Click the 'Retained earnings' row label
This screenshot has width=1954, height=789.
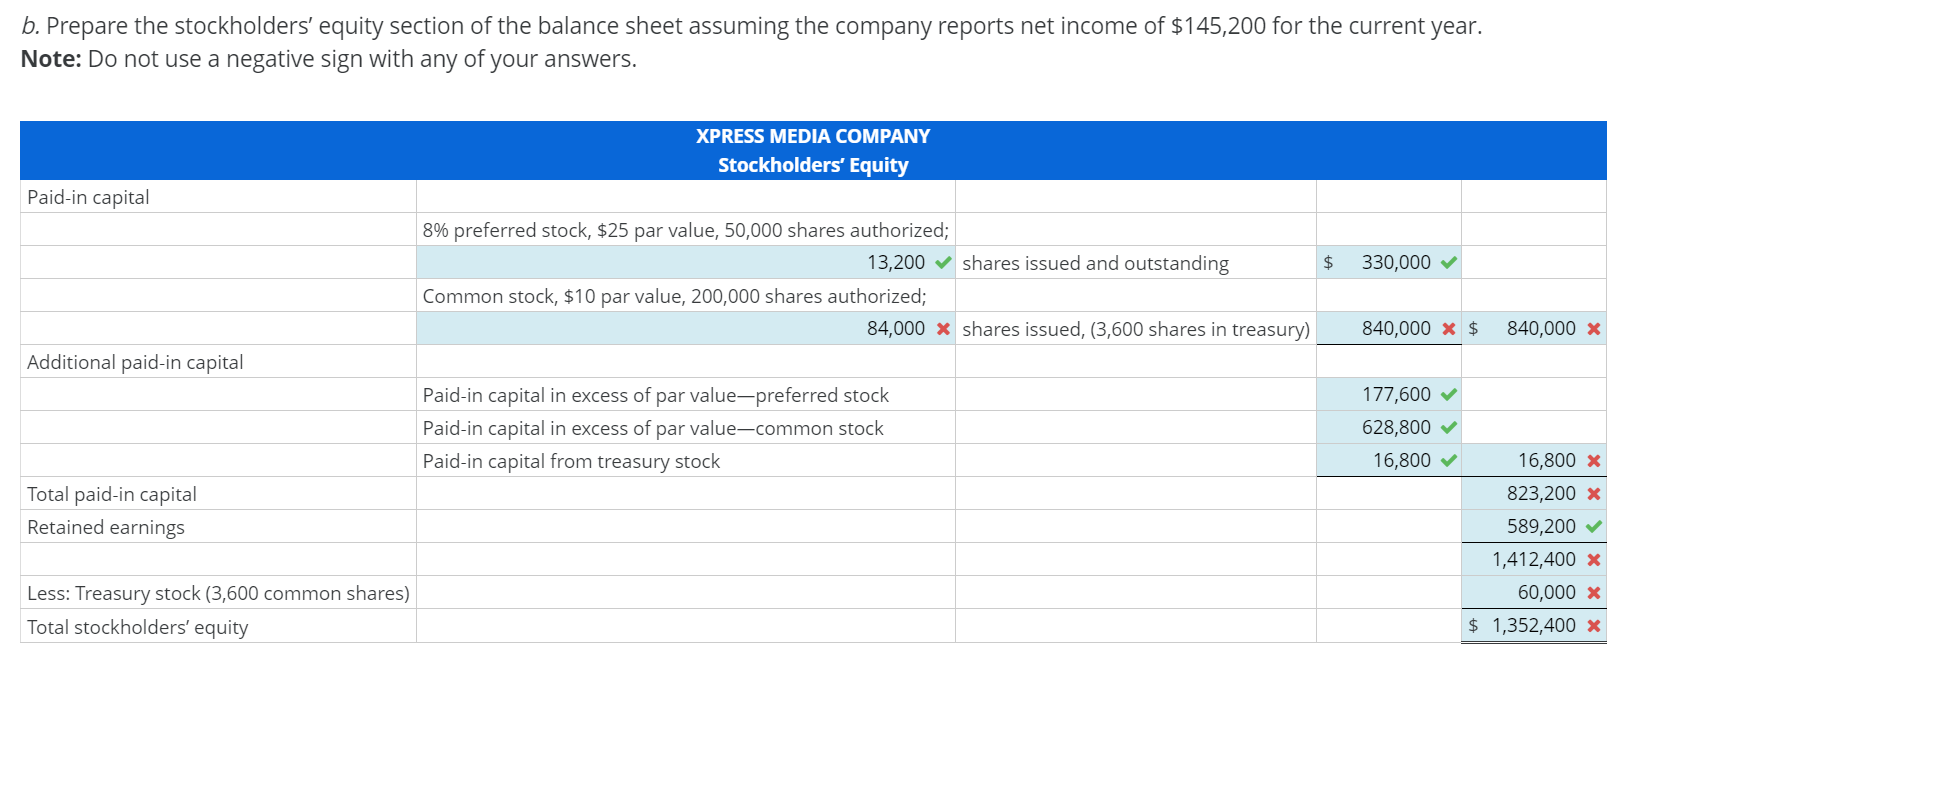tap(106, 527)
